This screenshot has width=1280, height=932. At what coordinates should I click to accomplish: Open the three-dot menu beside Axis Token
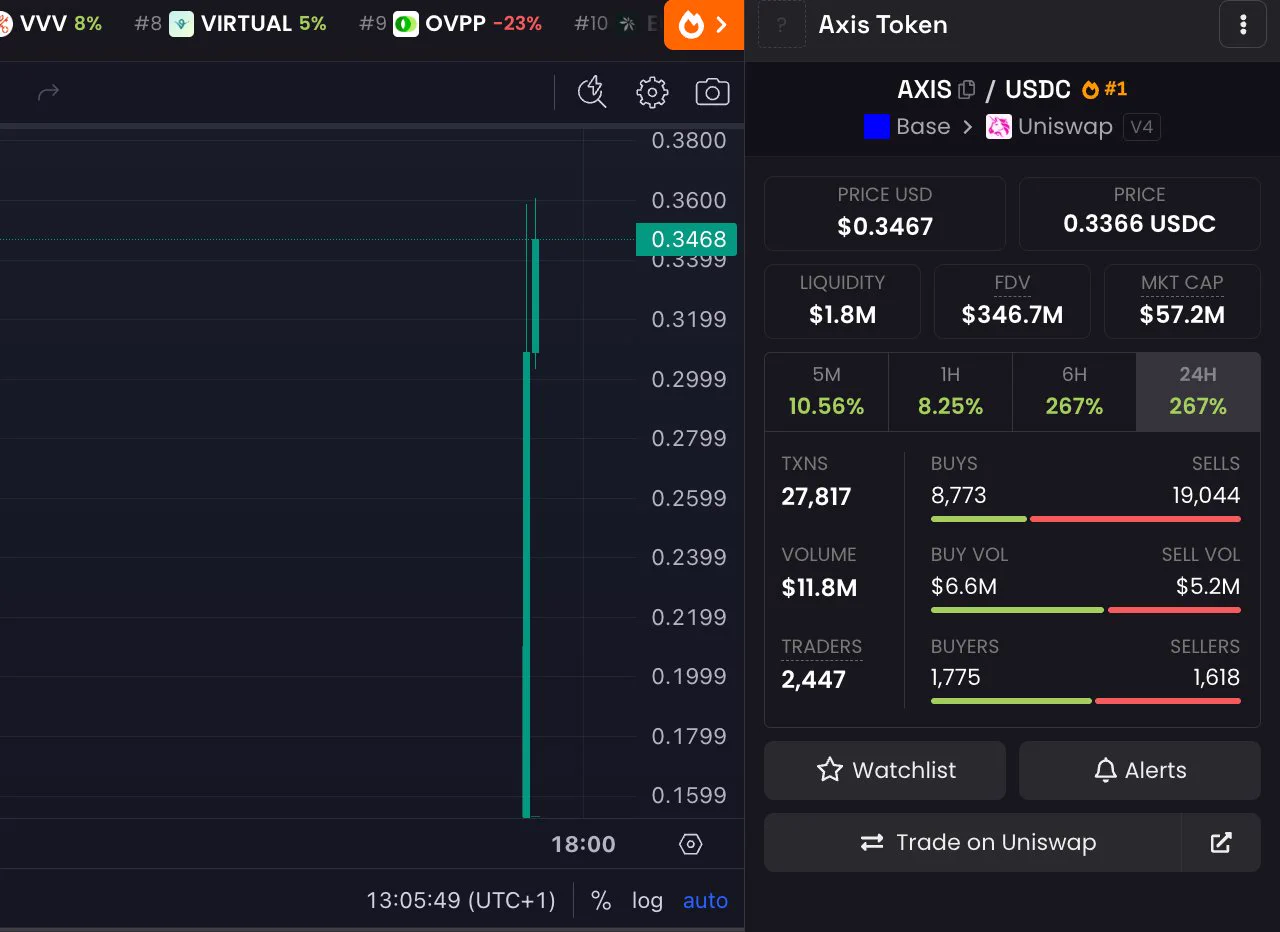1243,25
